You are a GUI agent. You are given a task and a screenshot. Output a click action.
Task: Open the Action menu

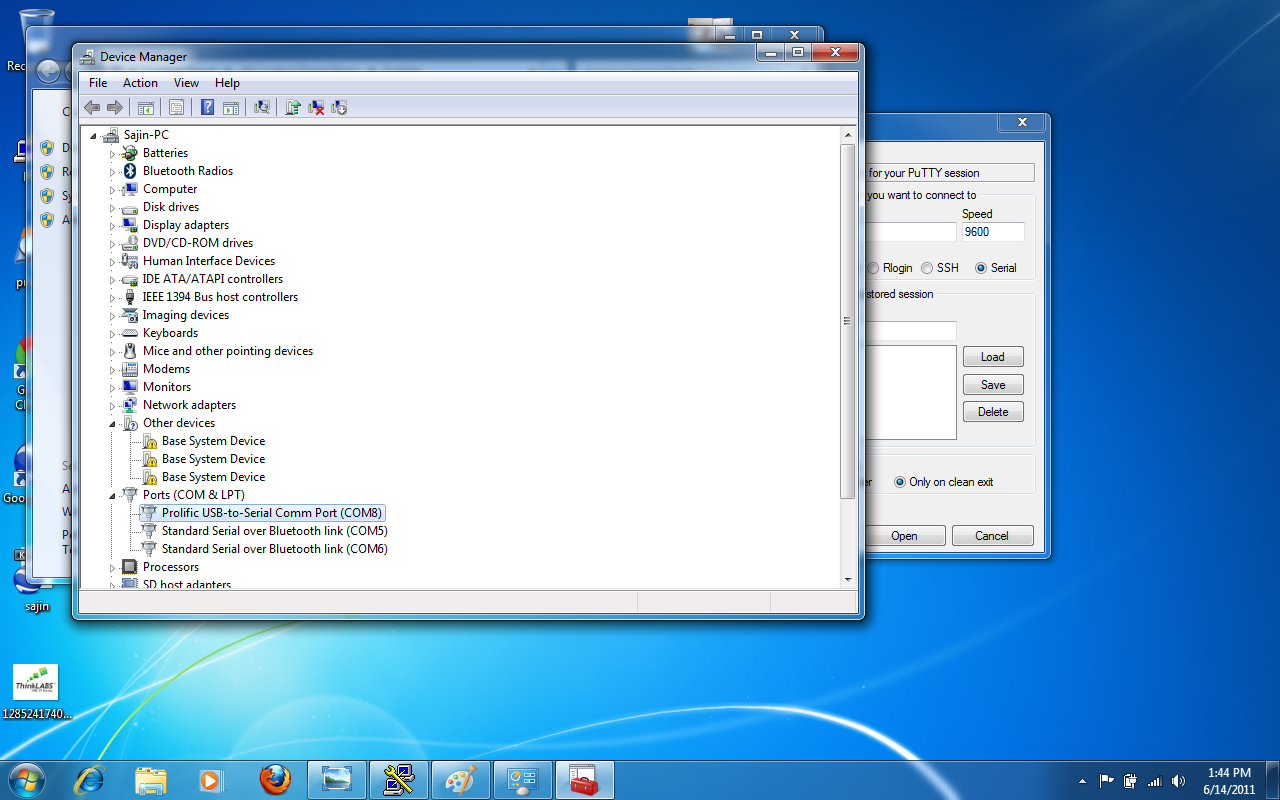140,83
